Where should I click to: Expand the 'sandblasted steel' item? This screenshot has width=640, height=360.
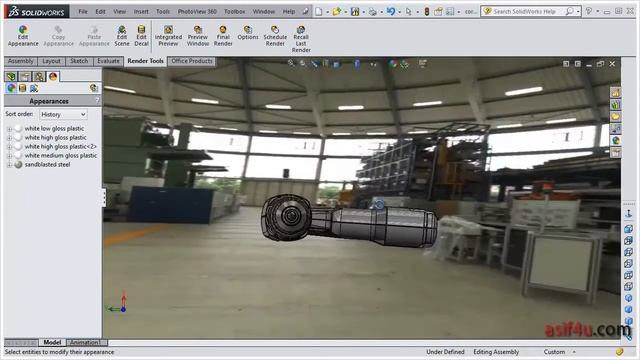(x=9, y=165)
